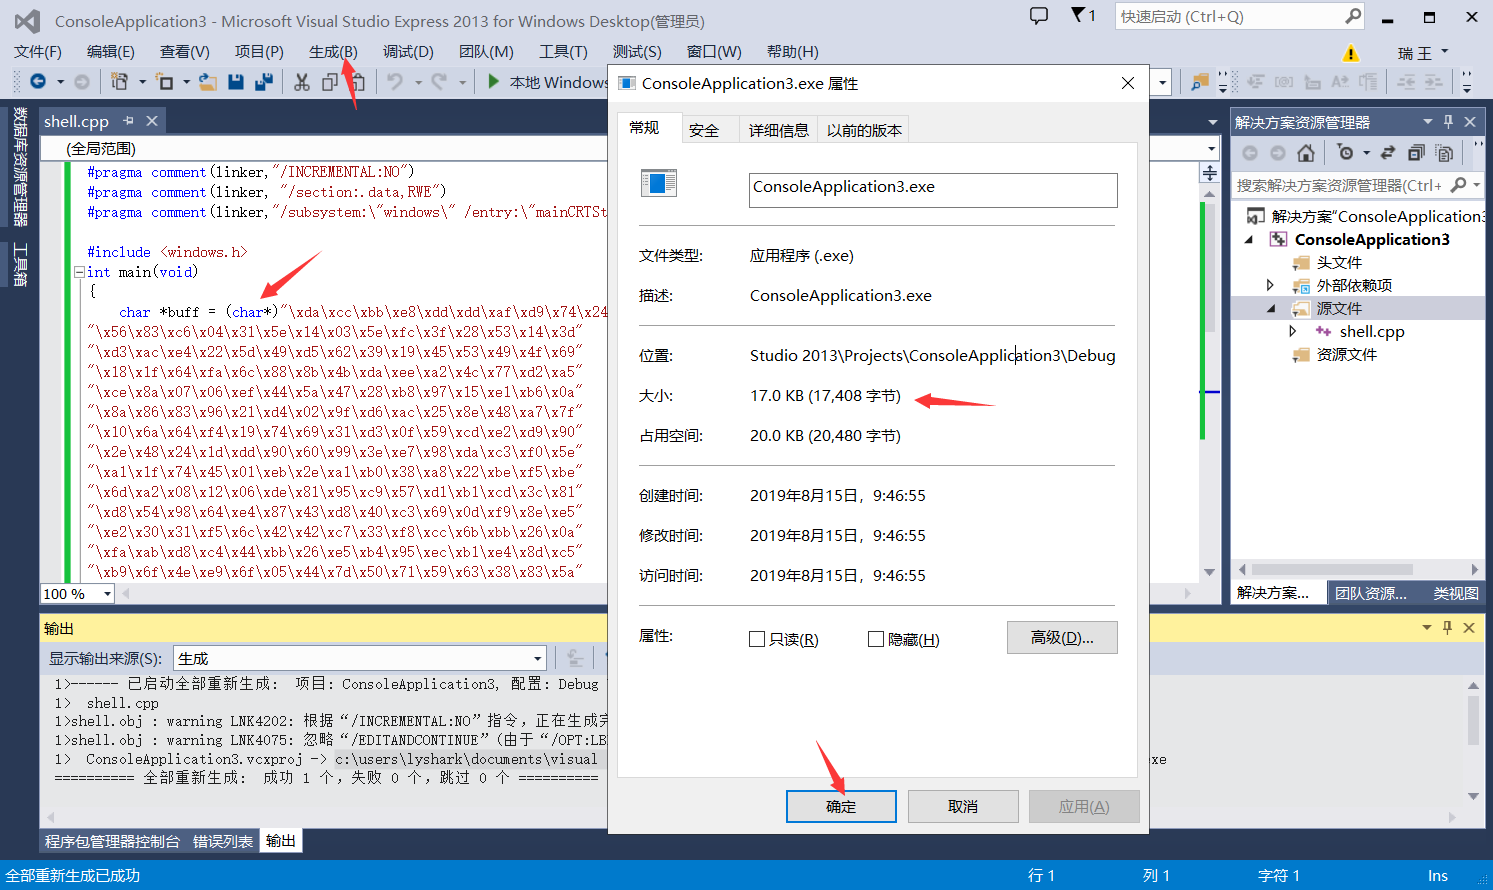This screenshot has height=890, width=1493.
Task: Click the Quick Launch search icon
Action: click(1352, 16)
